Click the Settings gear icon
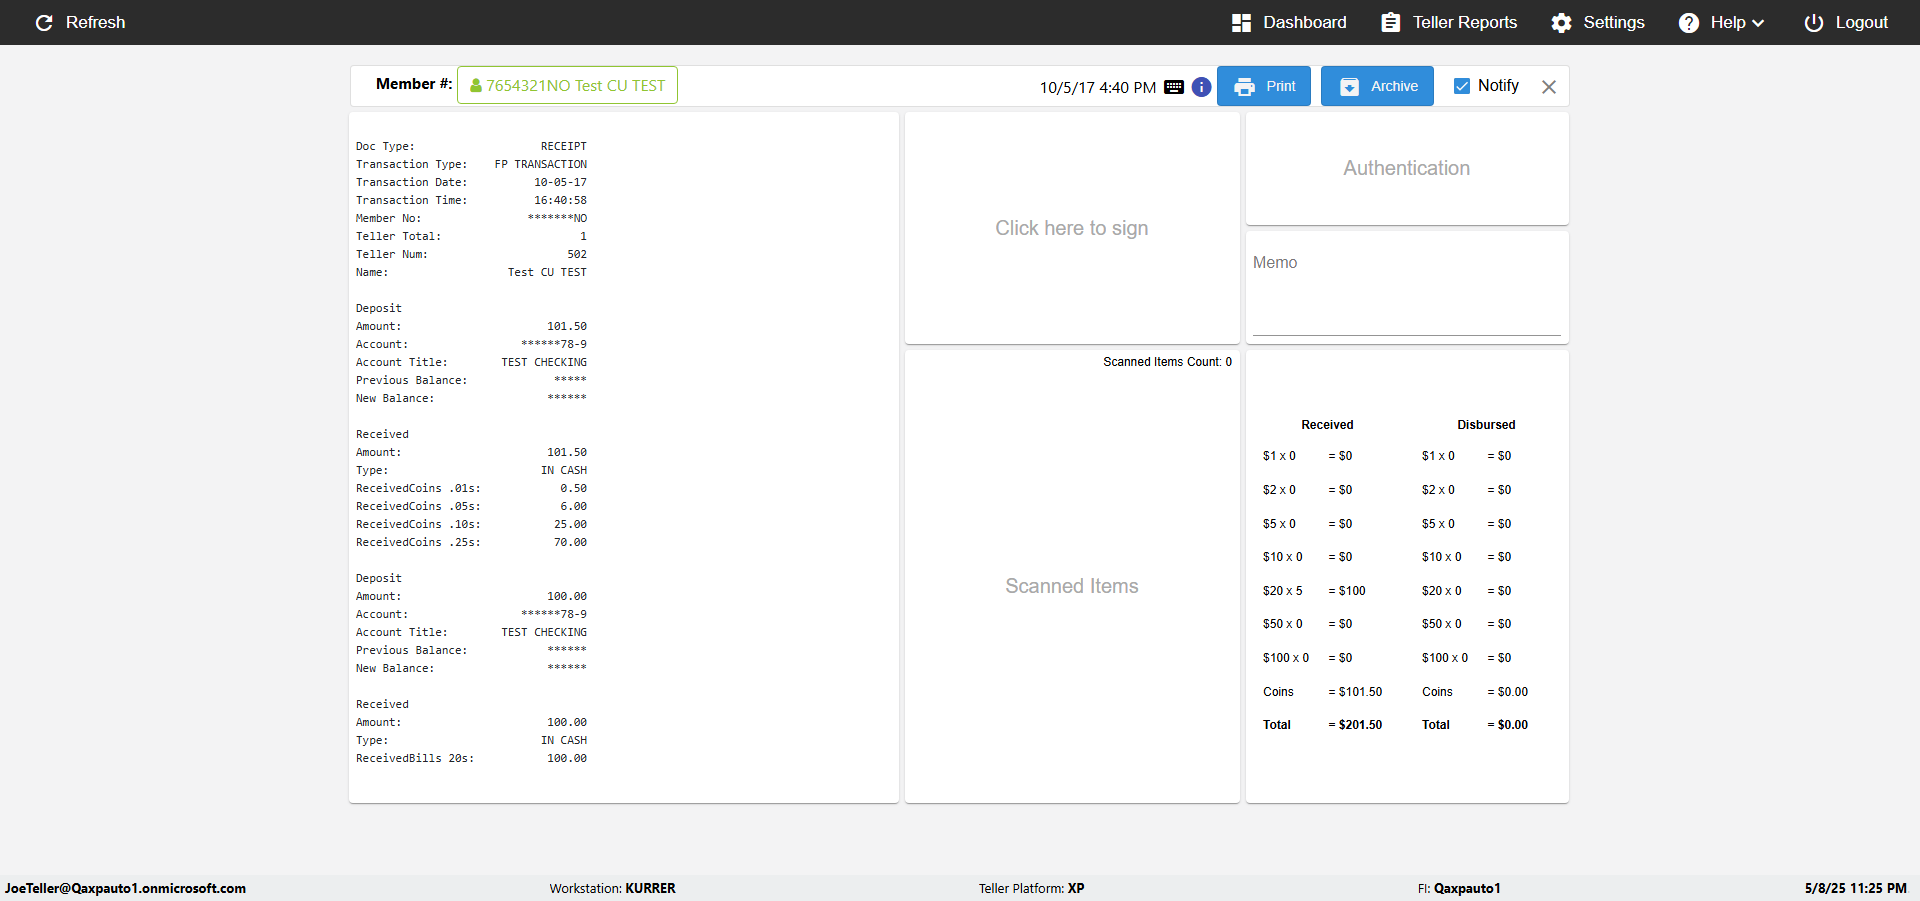 1561,23
